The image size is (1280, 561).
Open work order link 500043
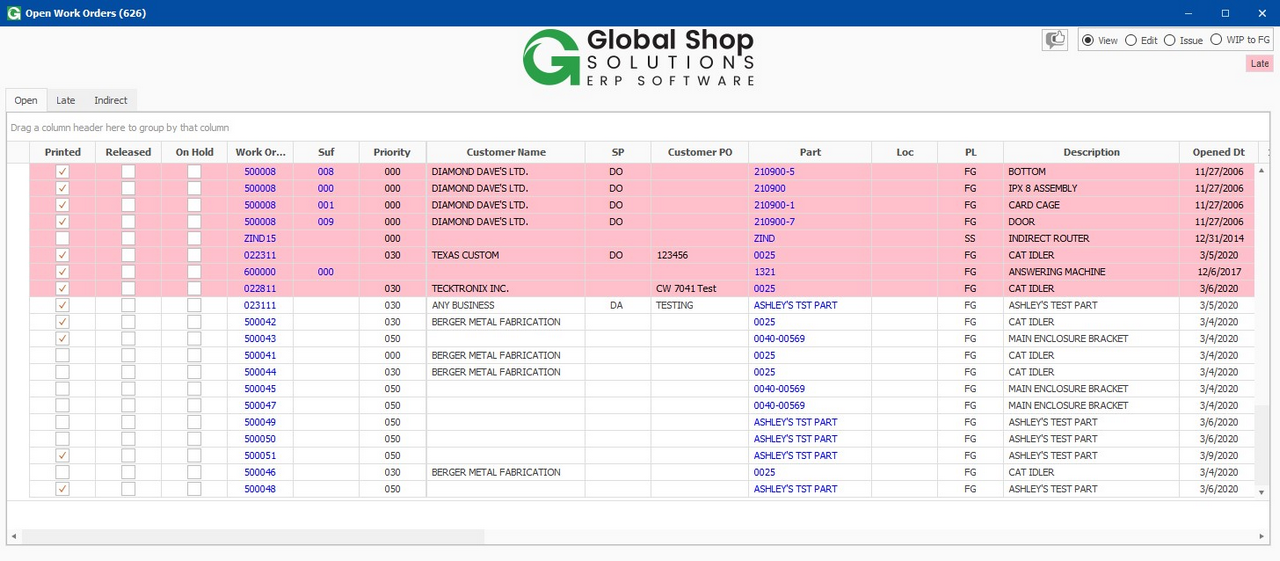click(260, 339)
